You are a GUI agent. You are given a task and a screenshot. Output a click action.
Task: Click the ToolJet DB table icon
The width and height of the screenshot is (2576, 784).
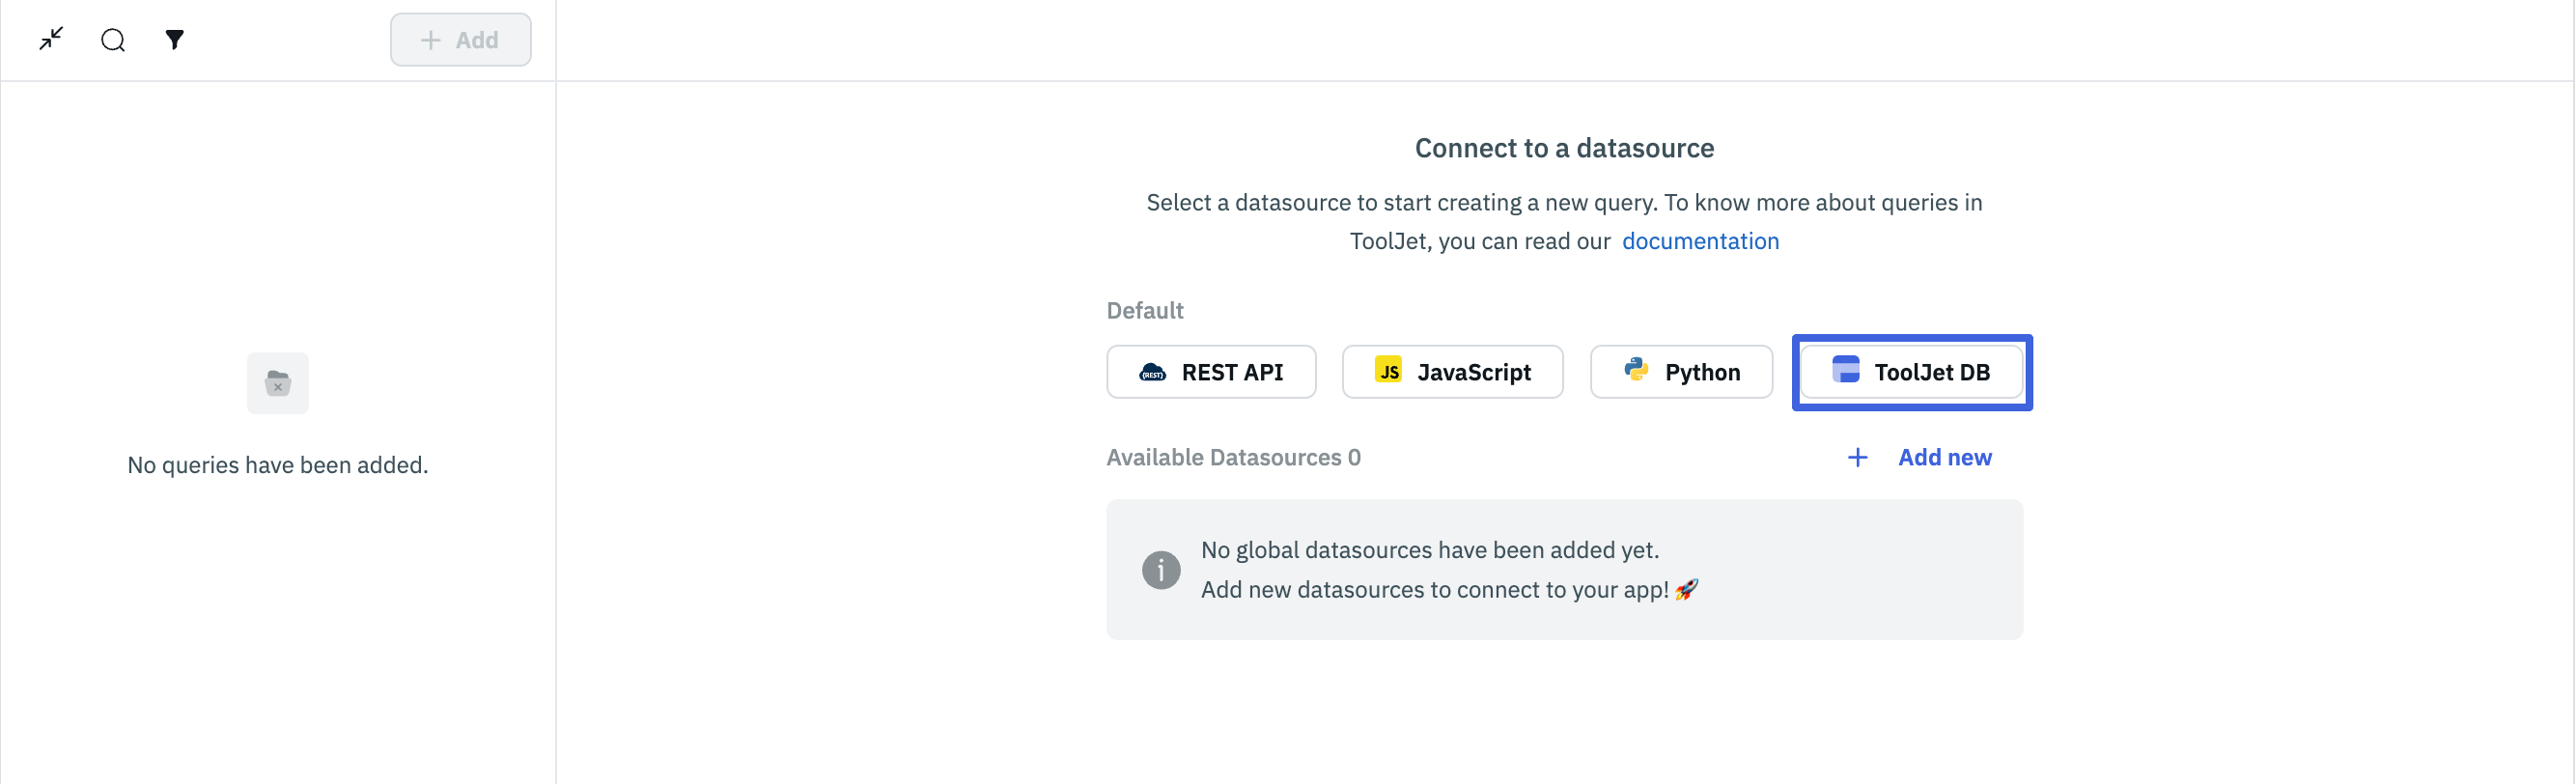(x=1845, y=370)
